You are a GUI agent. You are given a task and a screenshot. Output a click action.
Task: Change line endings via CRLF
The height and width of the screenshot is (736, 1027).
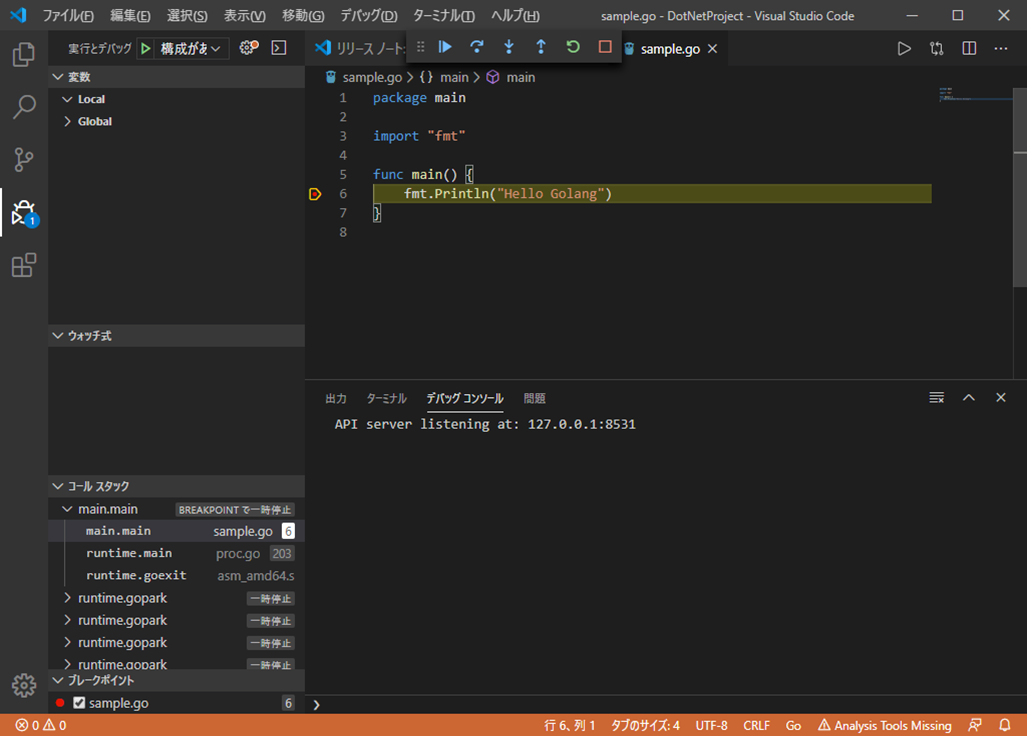756,725
